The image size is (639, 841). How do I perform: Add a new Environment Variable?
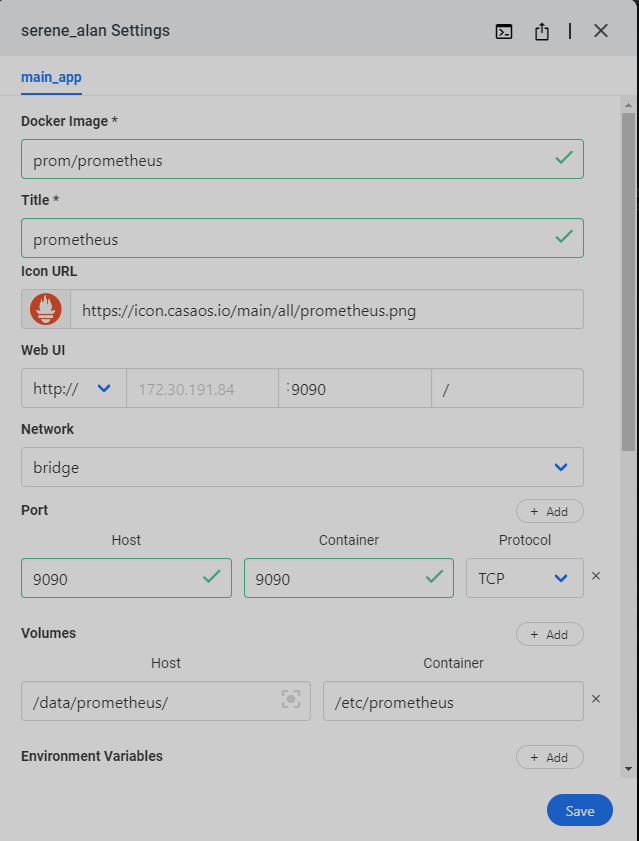pos(549,757)
